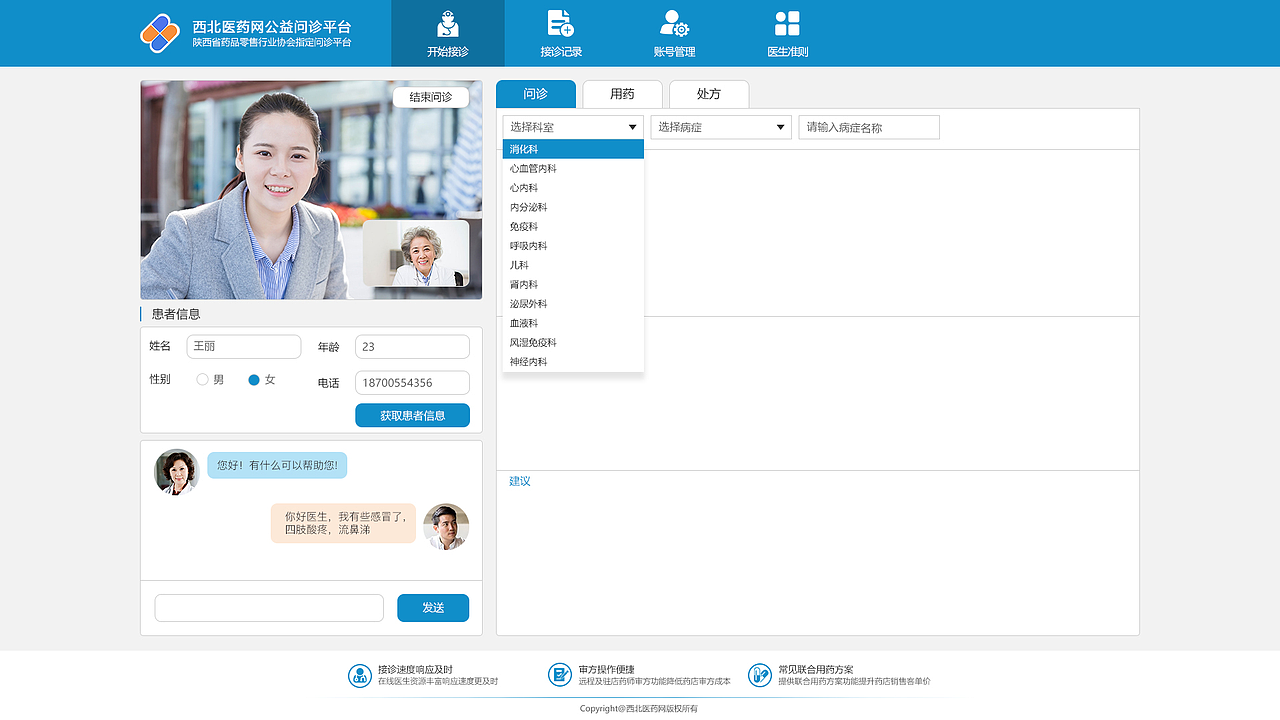Click the 接诊速度响应及时 footer icon

click(x=360, y=675)
